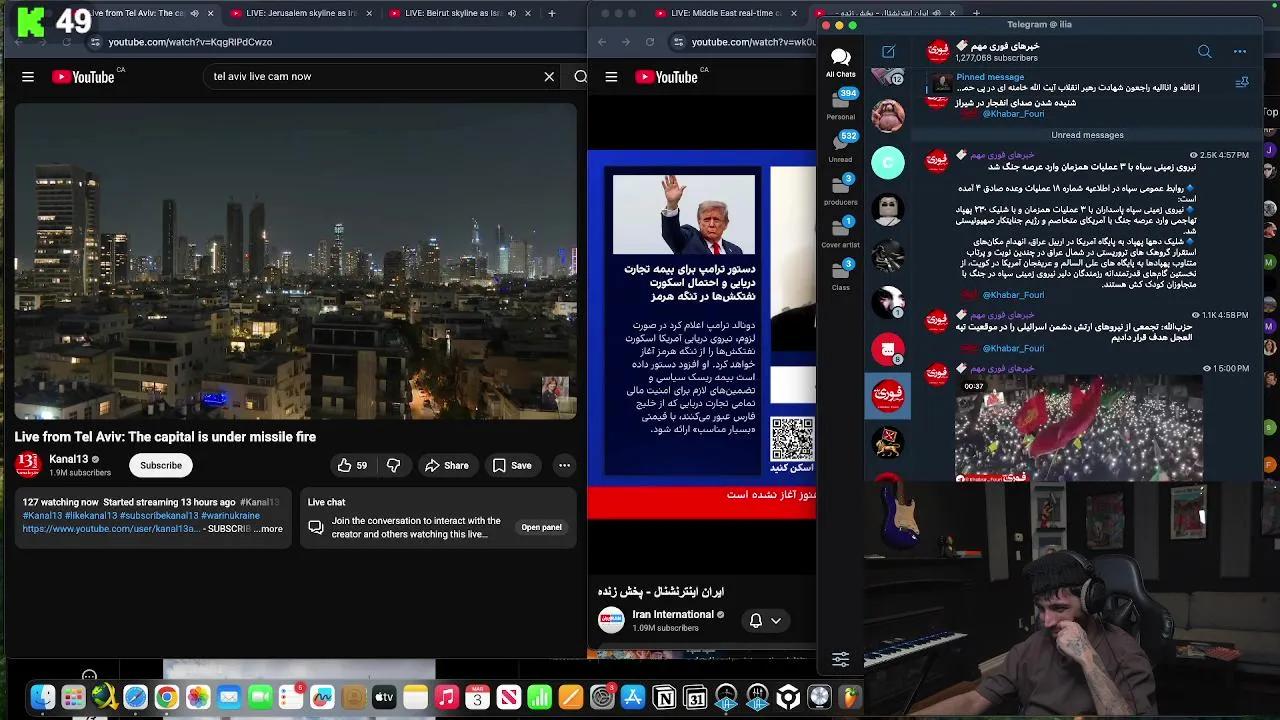Screen dimensions: 1280x720
Task: Open Google Chrome from the Dock
Action: click(167, 697)
